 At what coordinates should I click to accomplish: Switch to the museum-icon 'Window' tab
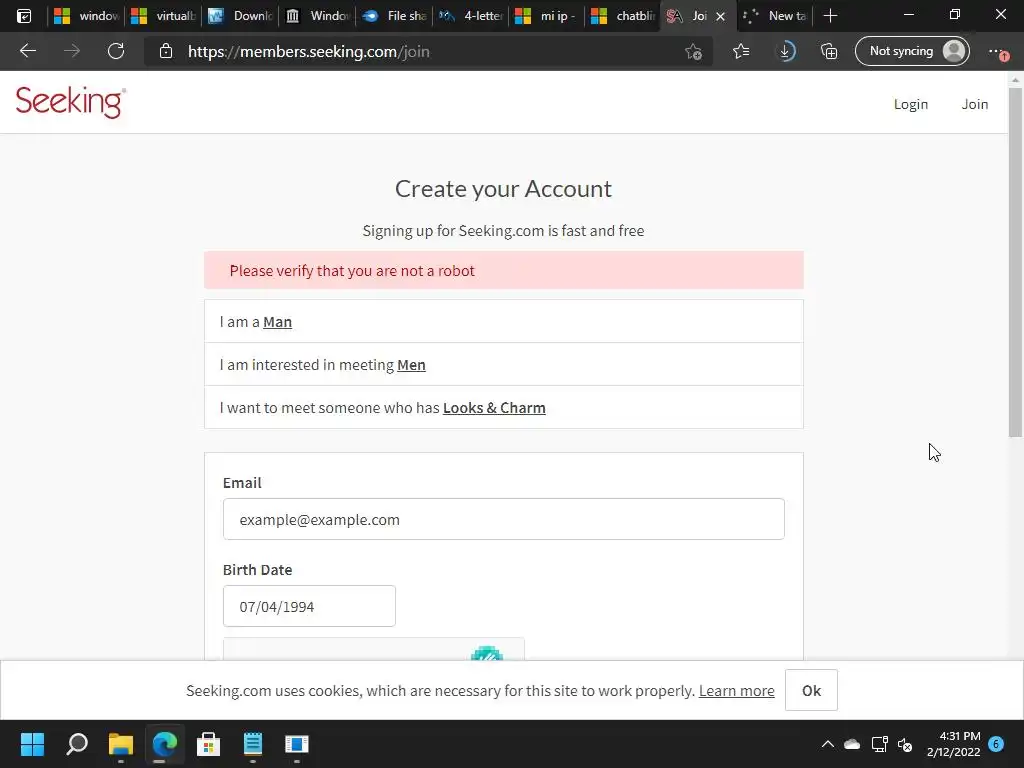[317, 16]
